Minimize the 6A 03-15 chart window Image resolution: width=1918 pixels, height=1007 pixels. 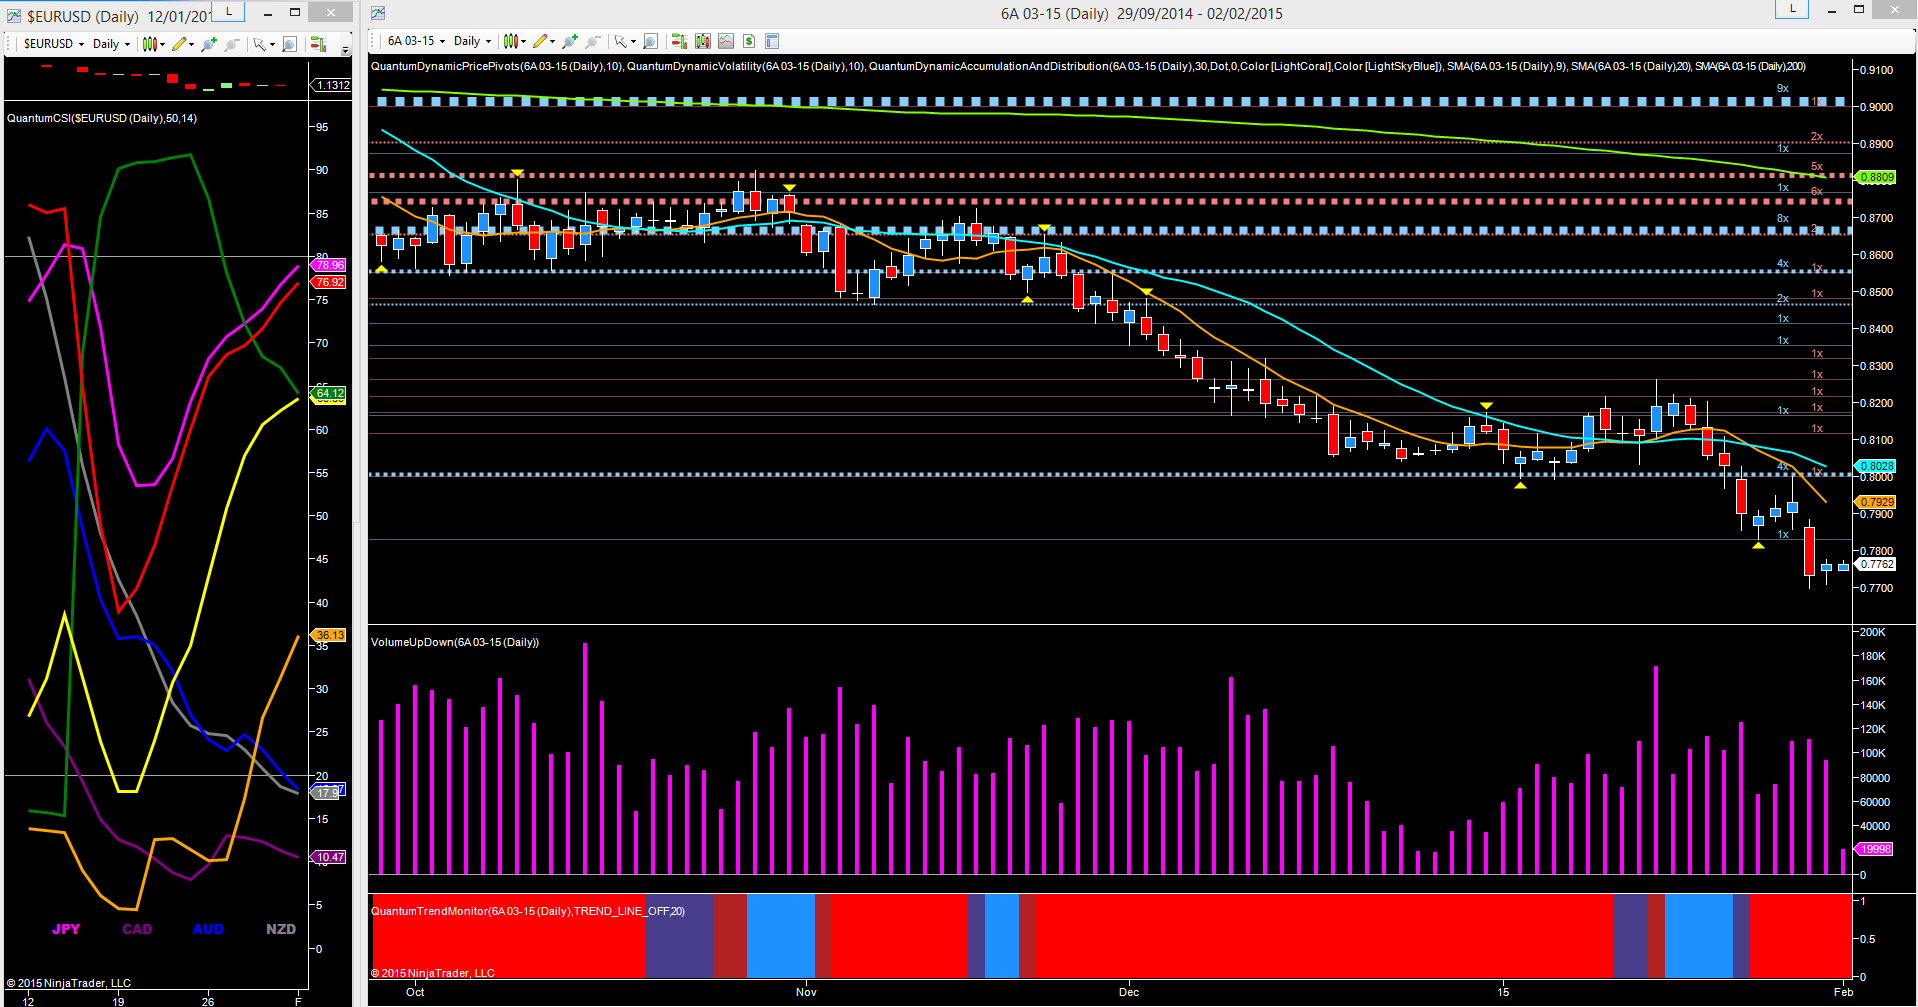tap(1832, 11)
